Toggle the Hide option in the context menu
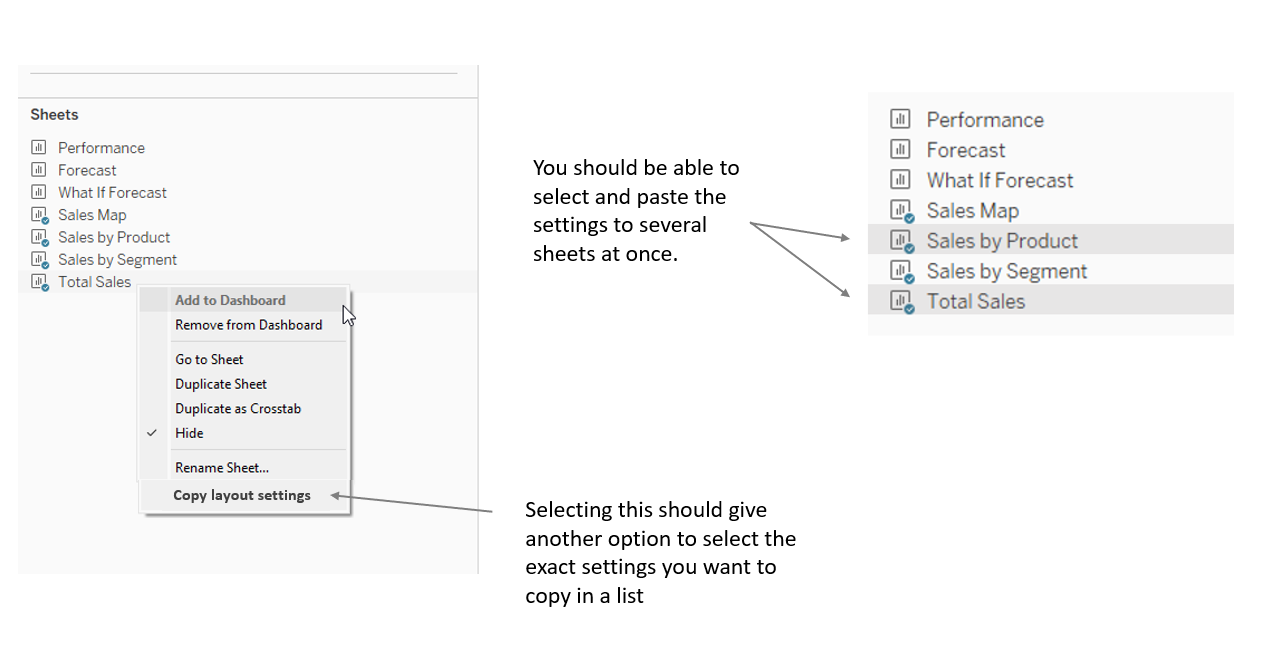Viewport: 1261px width, 661px height. point(189,432)
